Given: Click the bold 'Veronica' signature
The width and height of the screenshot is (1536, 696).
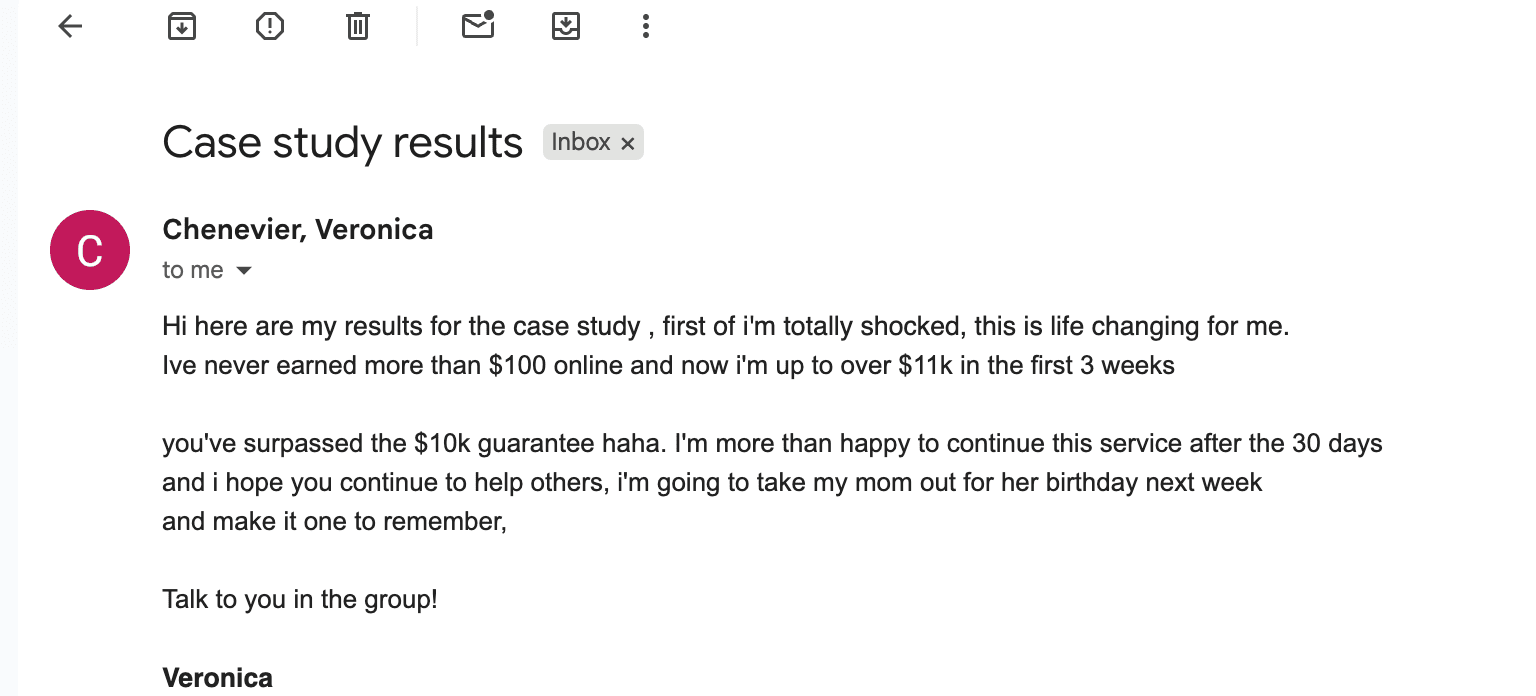Looking at the screenshot, I should 217,678.
